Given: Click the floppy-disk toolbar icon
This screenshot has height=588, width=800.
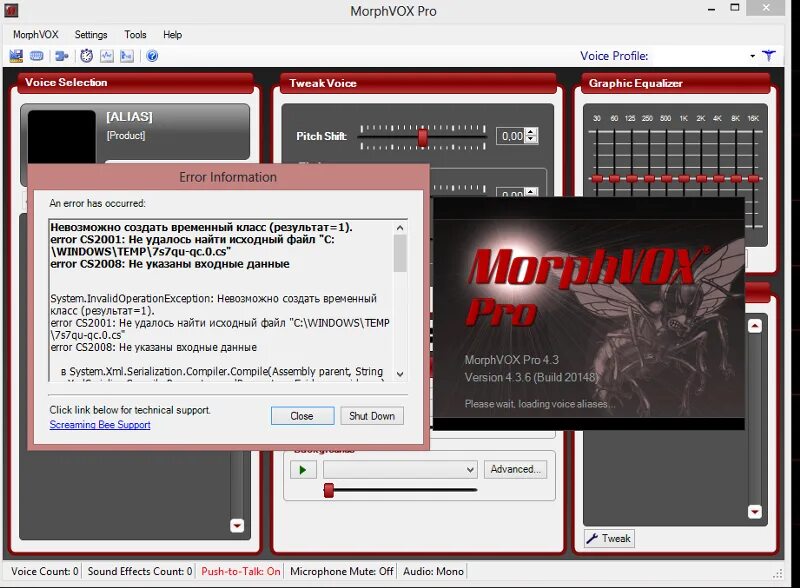Looking at the screenshot, I should tap(16, 56).
